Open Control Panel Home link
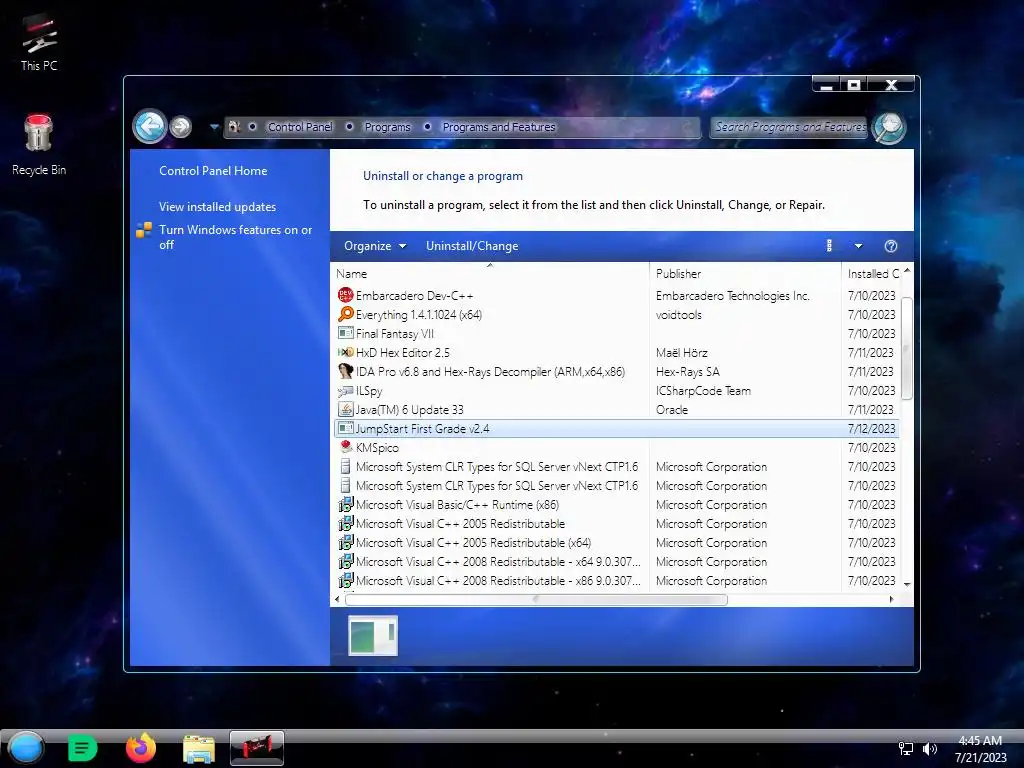The height and width of the screenshot is (768, 1024). coord(213,170)
